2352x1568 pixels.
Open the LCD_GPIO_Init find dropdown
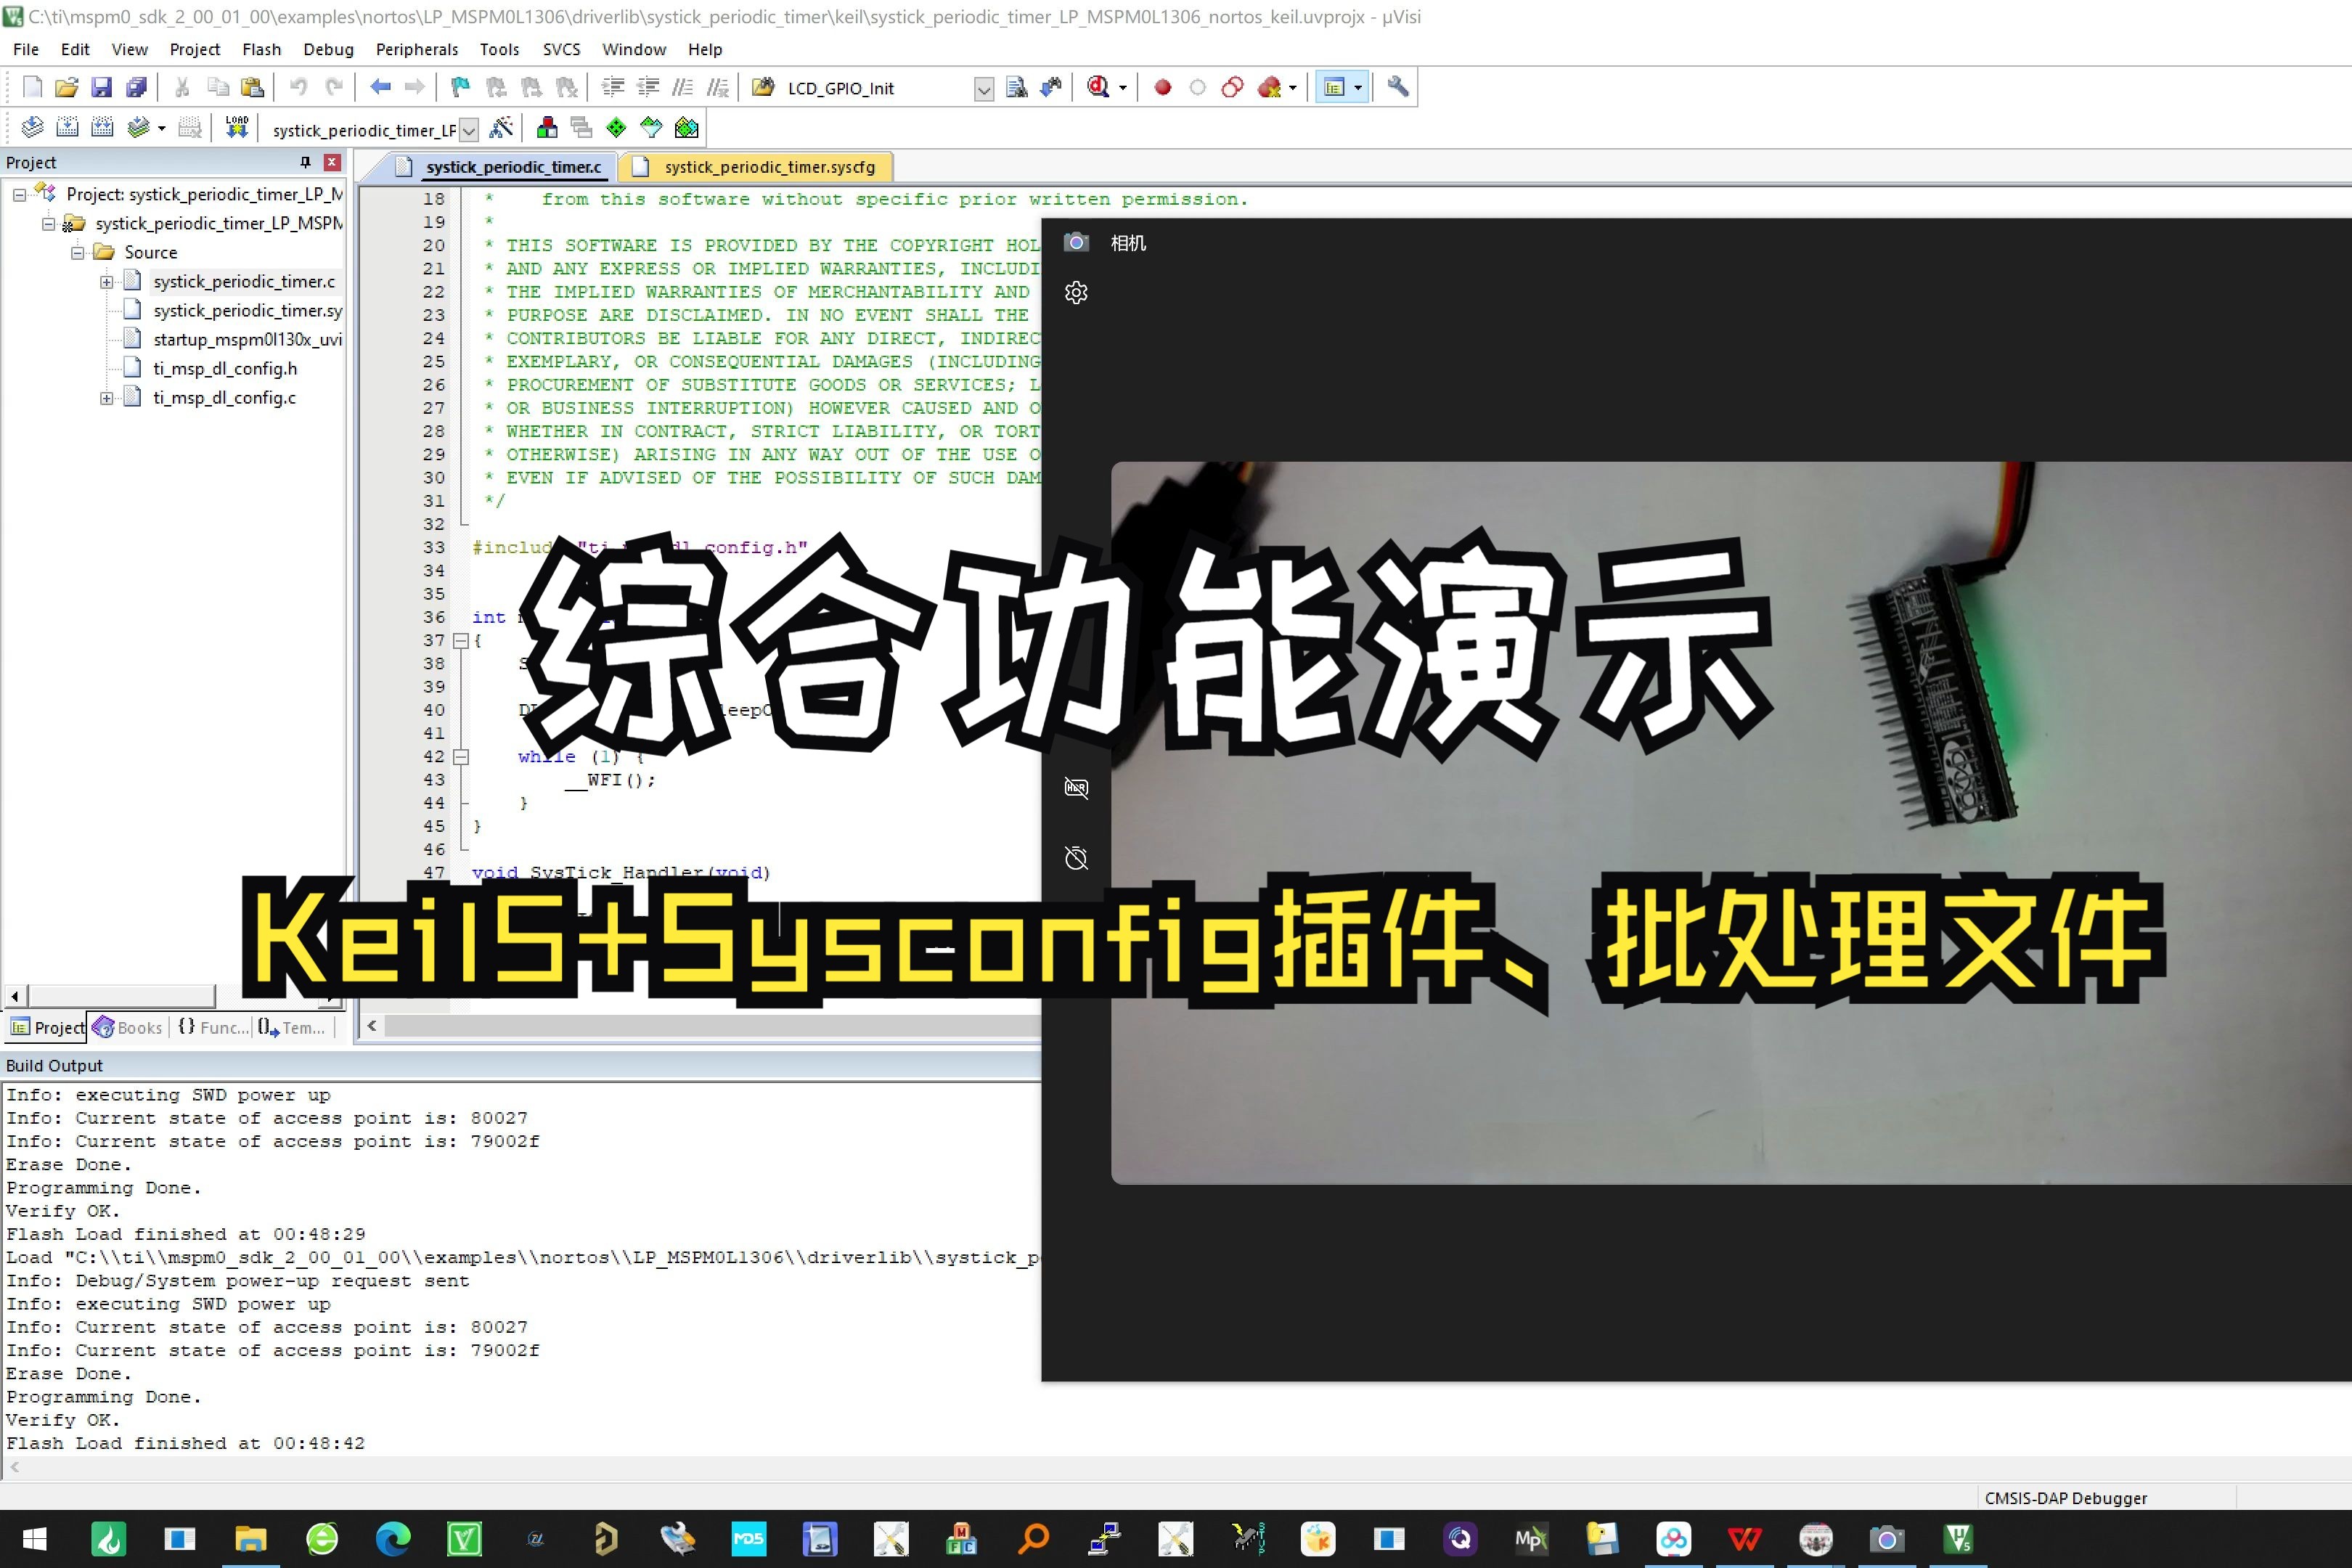[983, 89]
